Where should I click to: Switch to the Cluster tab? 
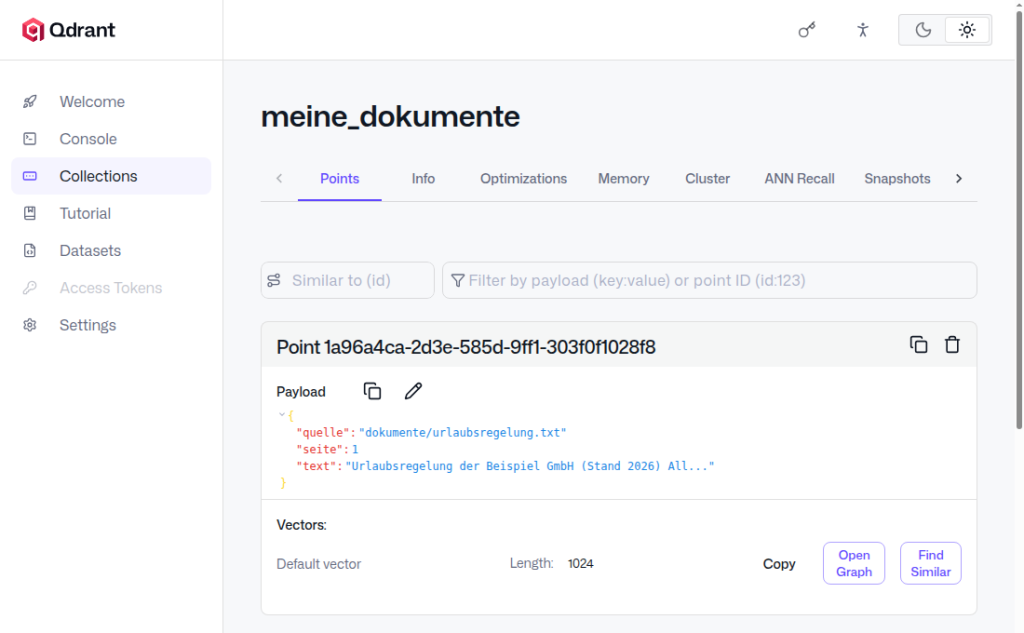point(707,179)
